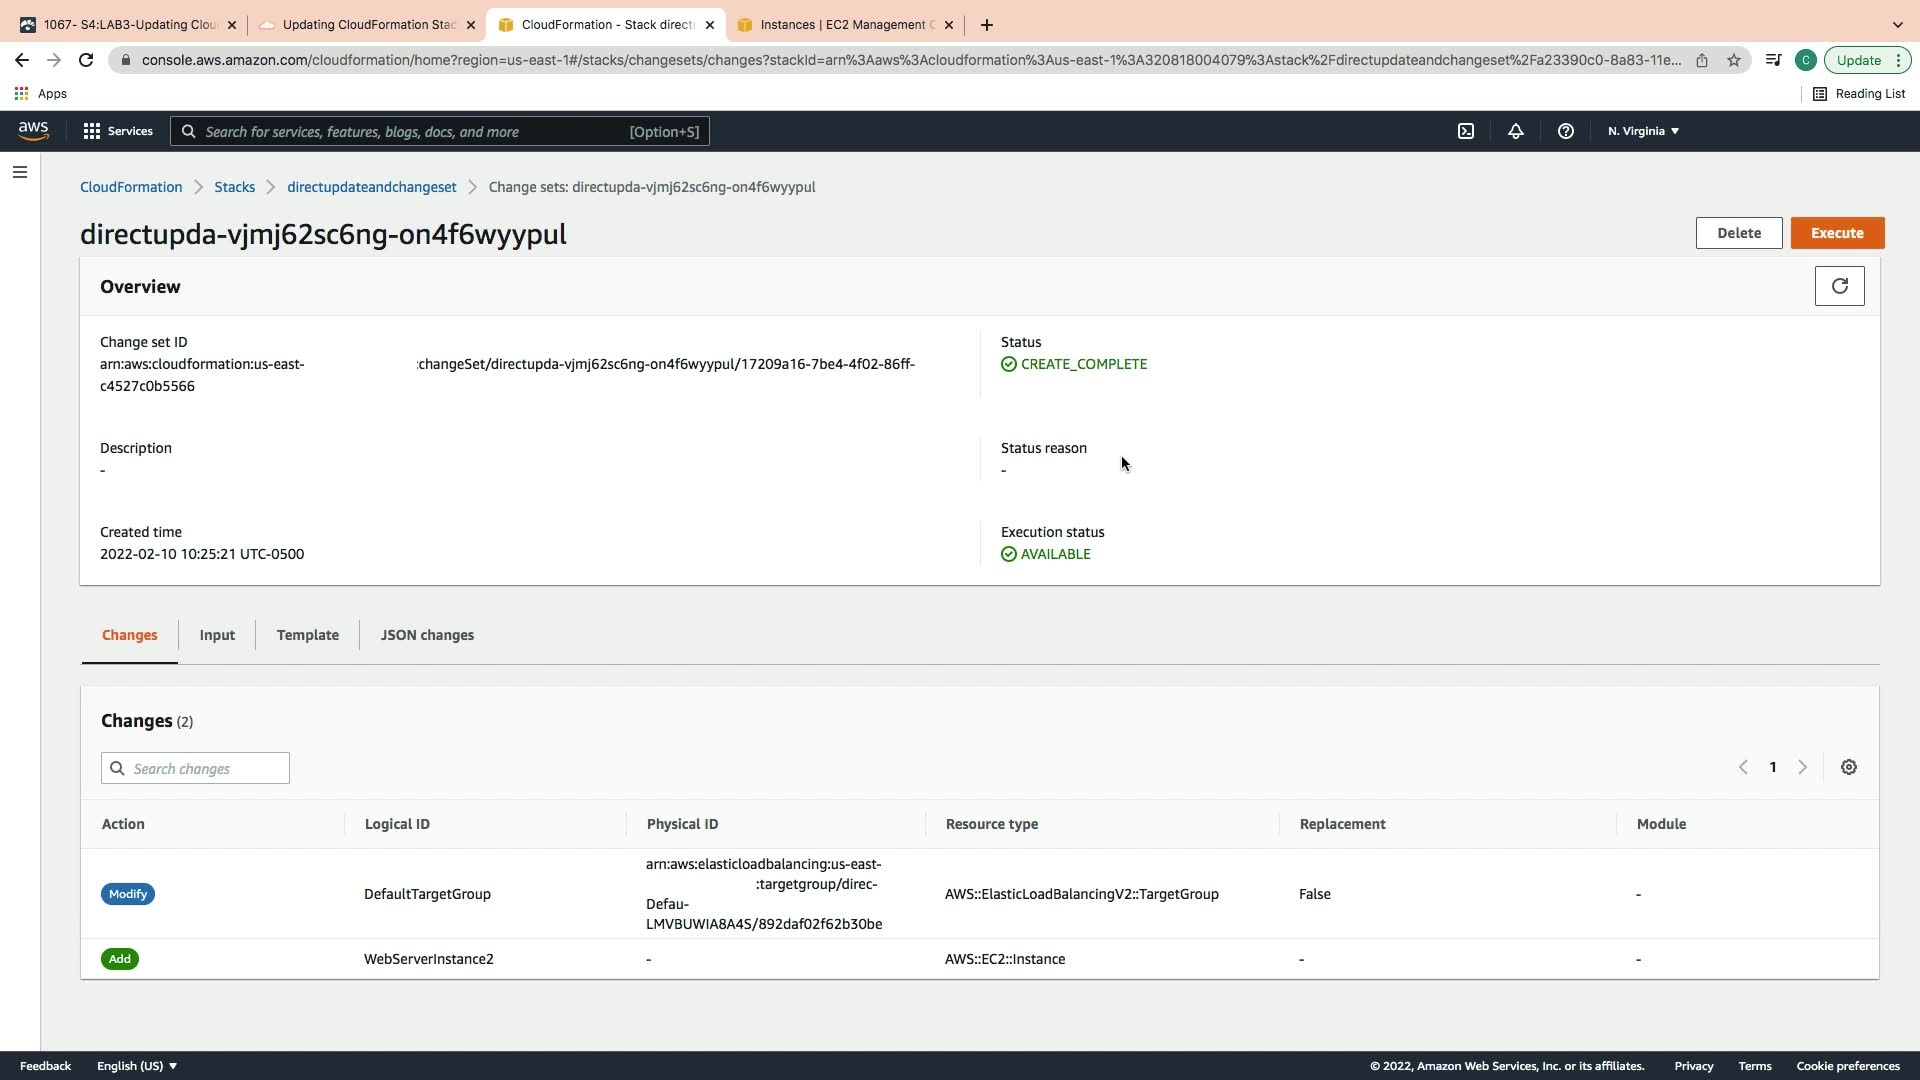This screenshot has width=1920, height=1080.
Task: Open browser tab list chevron
Action: coord(1897,25)
